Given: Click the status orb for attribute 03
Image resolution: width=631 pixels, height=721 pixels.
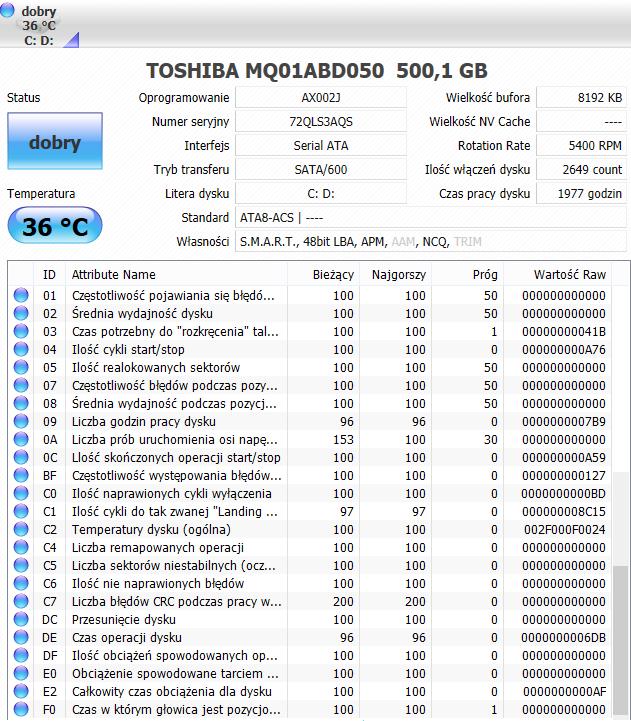Looking at the screenshot, I should click(x=21, y=331).
